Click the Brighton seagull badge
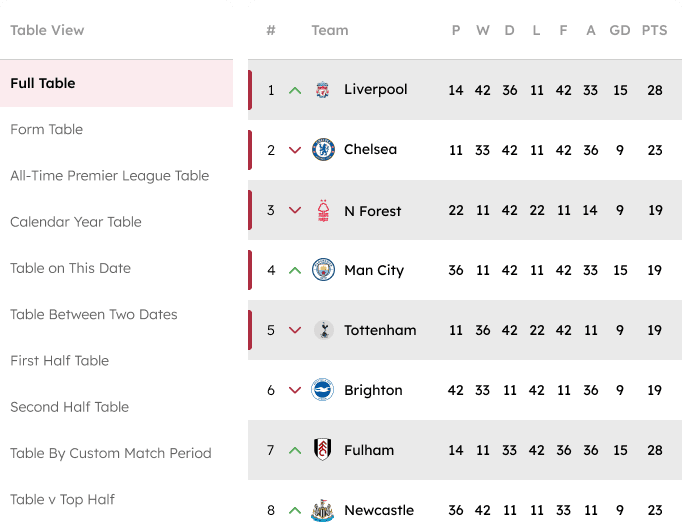 (x=323, y=390)
